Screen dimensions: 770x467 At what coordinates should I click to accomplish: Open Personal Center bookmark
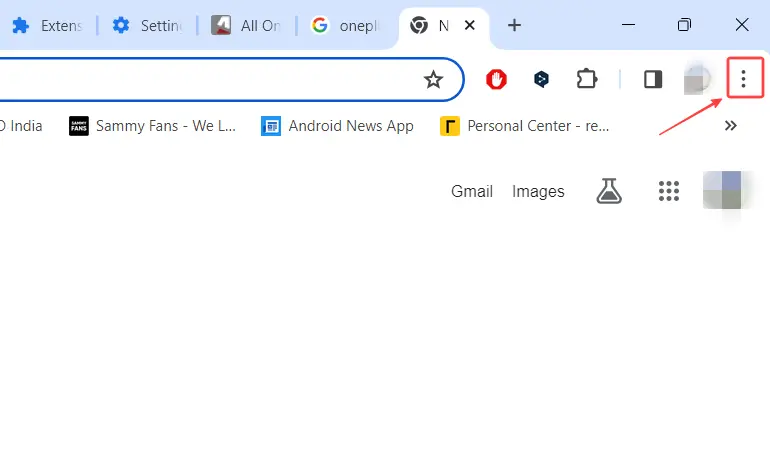pos(525,126)
